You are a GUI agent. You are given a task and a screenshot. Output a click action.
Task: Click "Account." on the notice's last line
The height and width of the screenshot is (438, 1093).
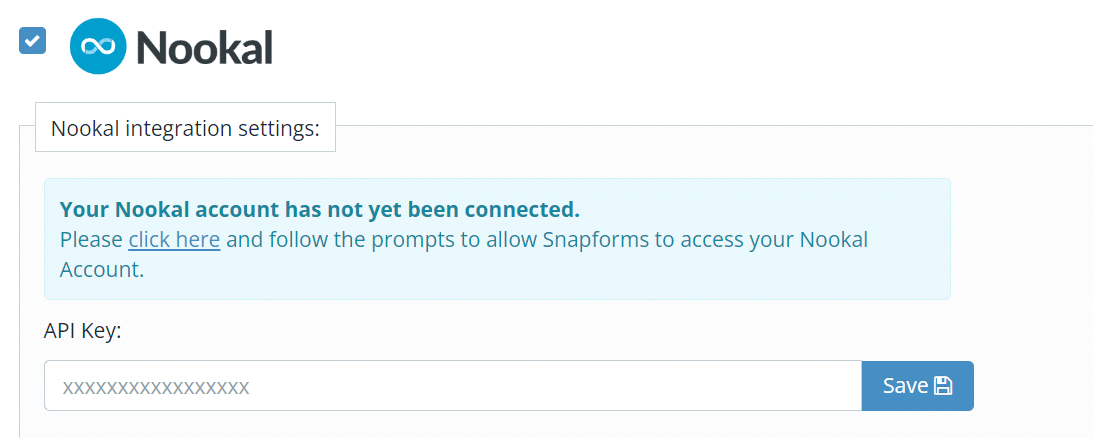pyautogui.click(x=102, y=270)
